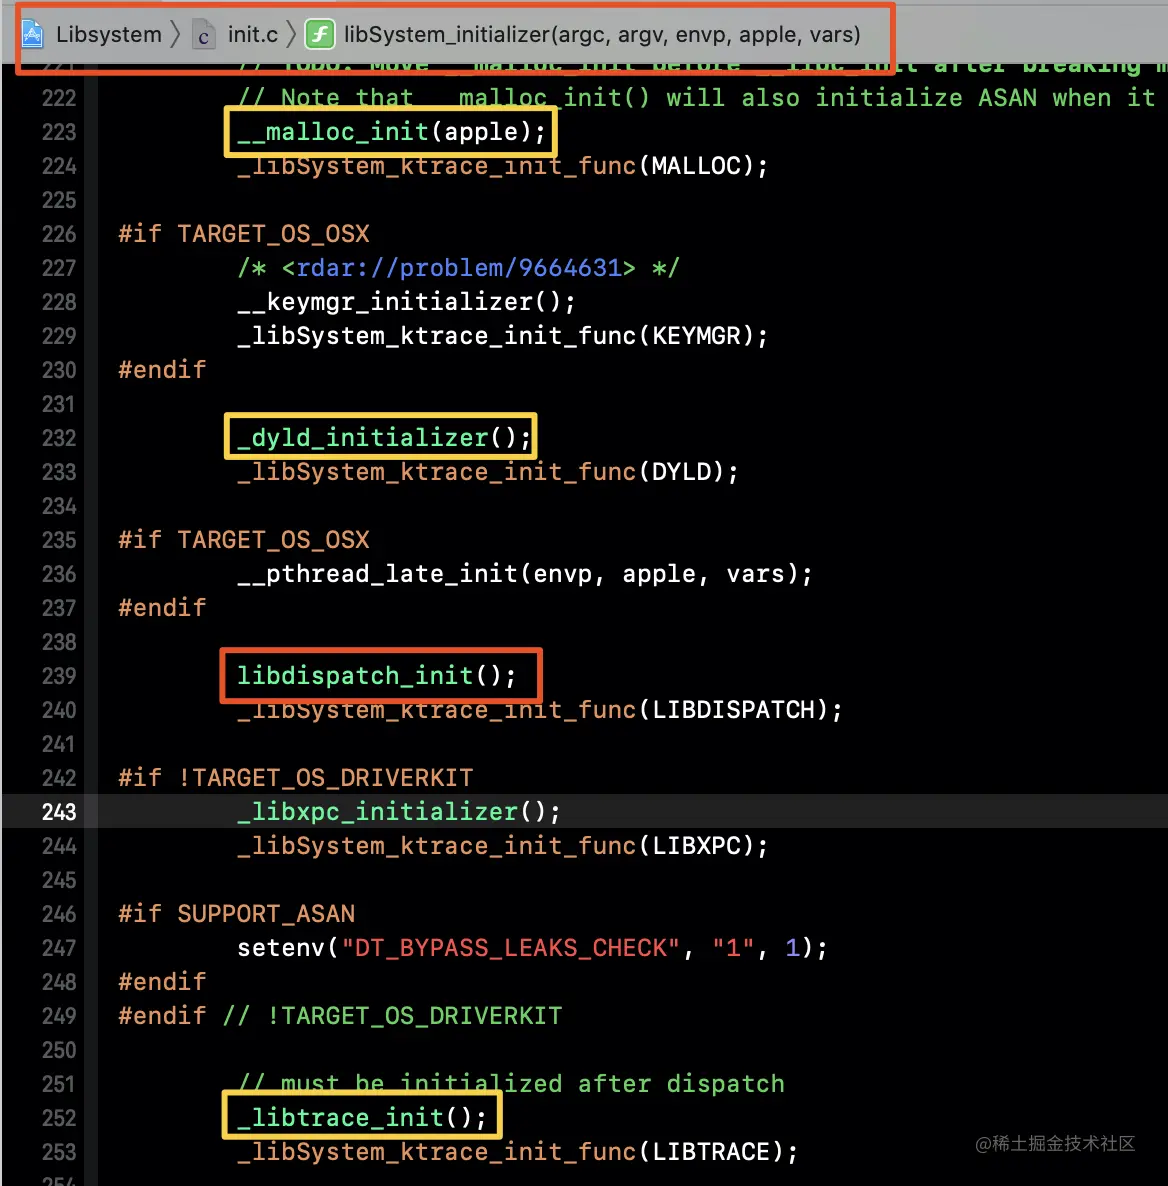
Task: Click _libSystem_ktrace_init_func(MALLOC); line
Action: click(x=503, y=166)
